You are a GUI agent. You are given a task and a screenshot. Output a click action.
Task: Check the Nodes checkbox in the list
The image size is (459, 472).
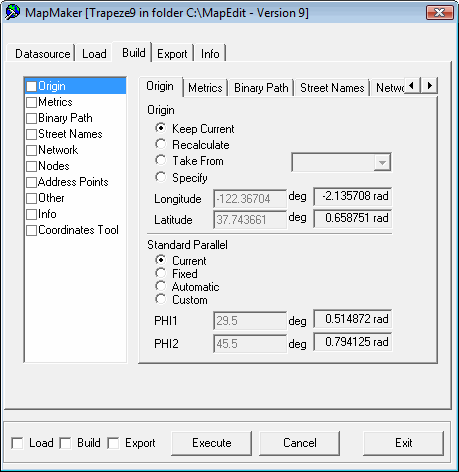click(x=31, y=166)
